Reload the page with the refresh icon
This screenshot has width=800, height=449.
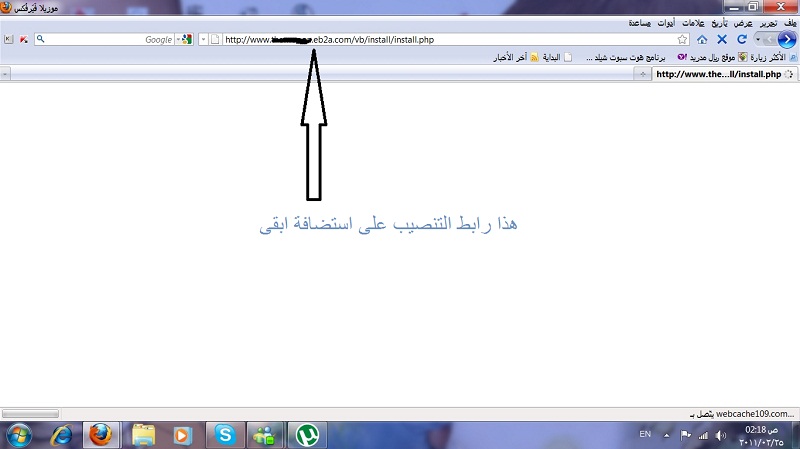coord(741,39)
